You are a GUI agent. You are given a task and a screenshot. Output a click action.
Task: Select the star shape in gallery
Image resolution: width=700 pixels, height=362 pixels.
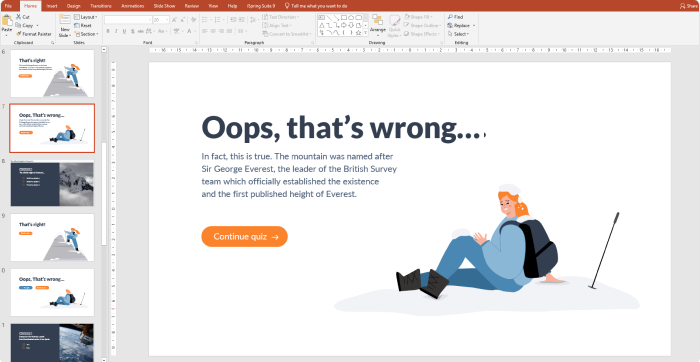click(358, 33)
